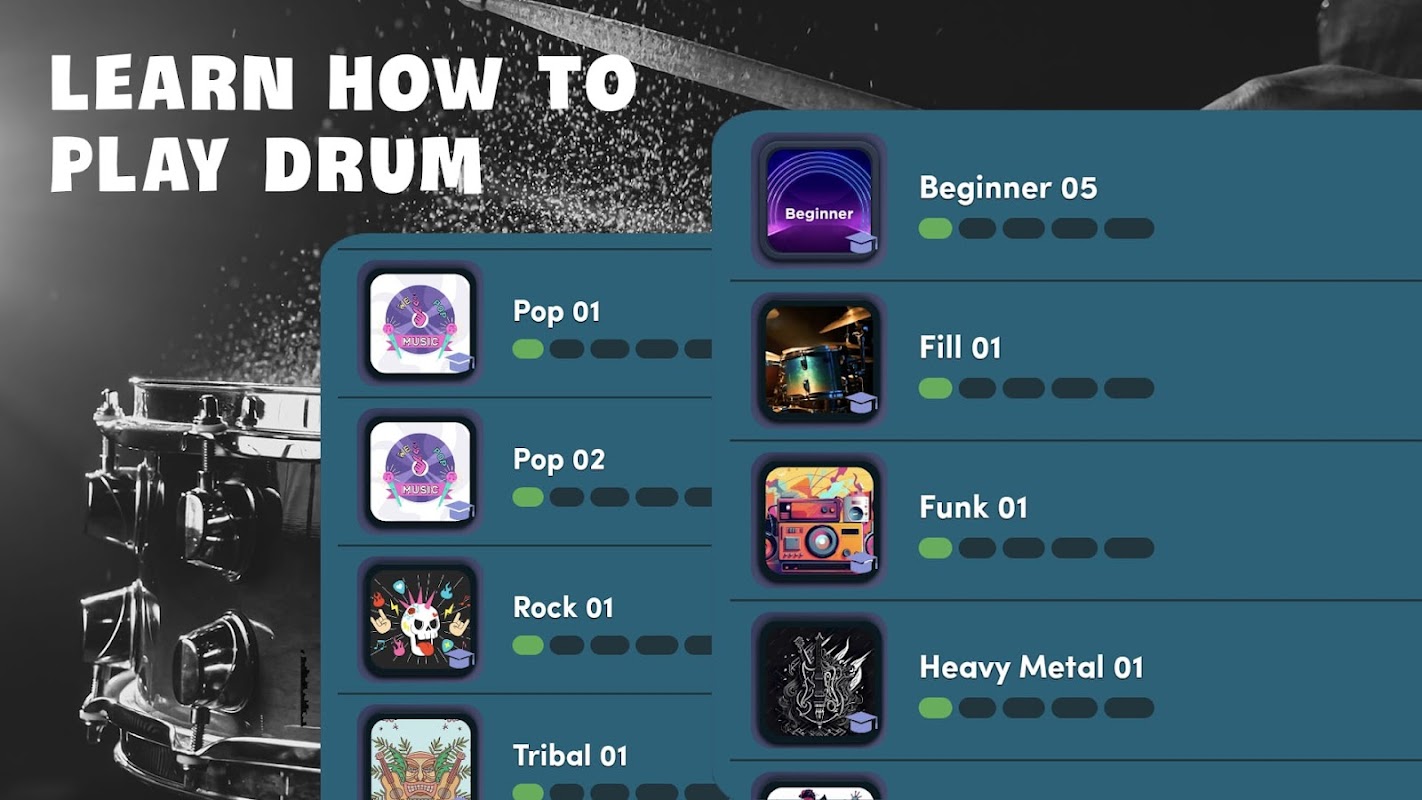Open the Heavy Metal 01 guitar icon
Image resolution: width=1422 pixels, height=800 pixels.
point(819,680)
